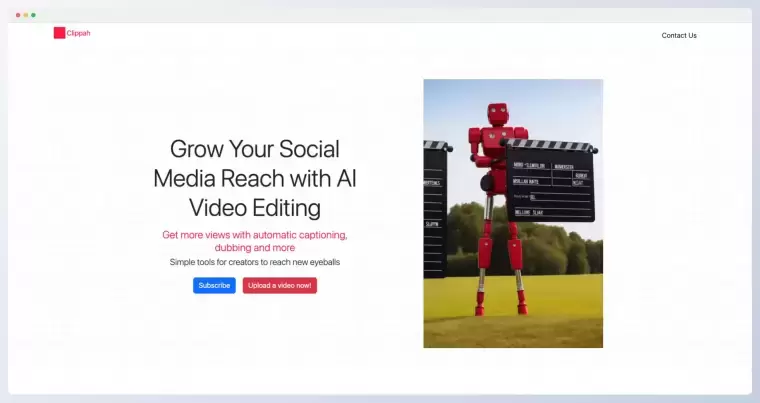This screenshot has height=403, width=760.
Task: Click the Upload a video now! button
Action: (x=279, y=285)
